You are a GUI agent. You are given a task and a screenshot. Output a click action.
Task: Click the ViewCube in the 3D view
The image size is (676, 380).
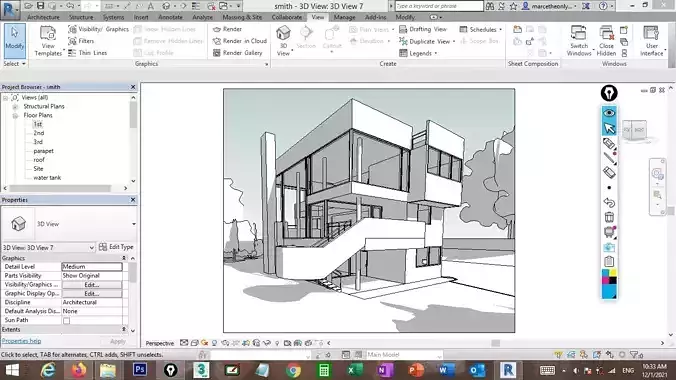point(634,130)
